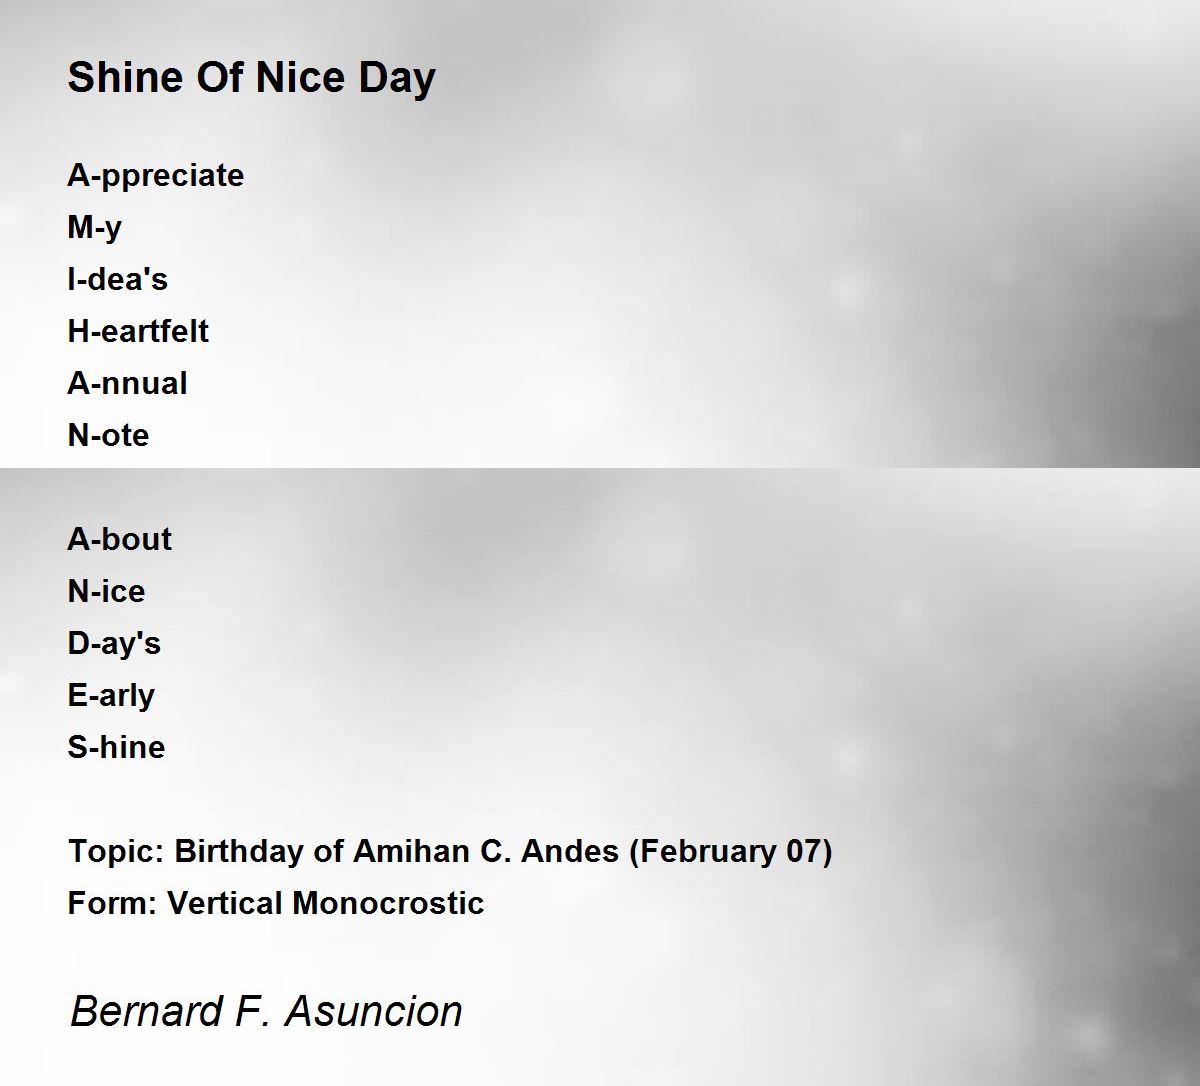The width and height of the screenshot is (1200, 1086).
Task: Click the E-arly line
Action: pyautogui.click(x=111, y=696)
